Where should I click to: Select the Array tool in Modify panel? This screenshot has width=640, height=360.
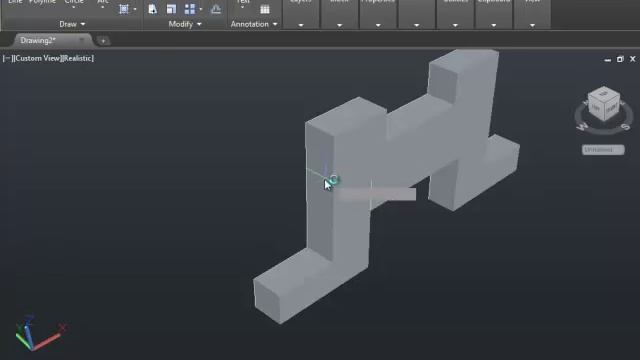tap(190, 9)
